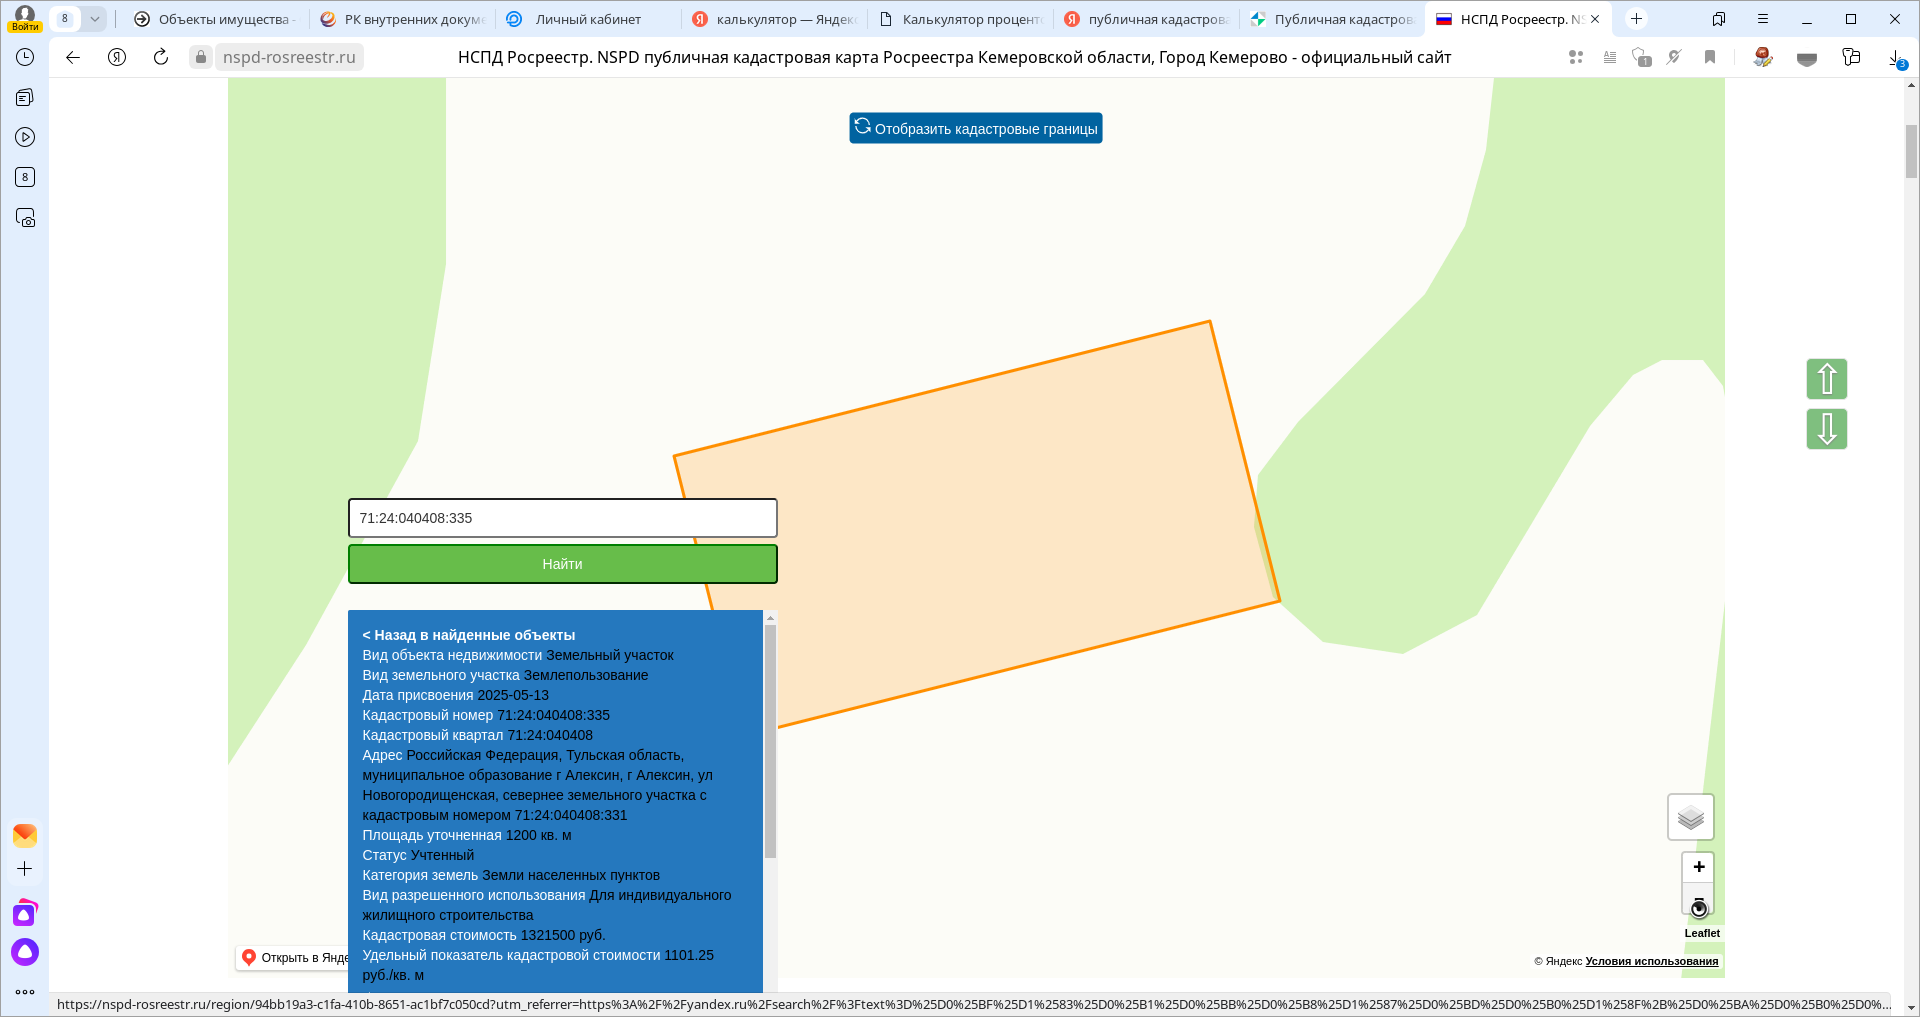The height and width of the screenshot is (1017, 1920).
Task: Open the Alice assistant purple icon
Action: click(x=25, y=952)
